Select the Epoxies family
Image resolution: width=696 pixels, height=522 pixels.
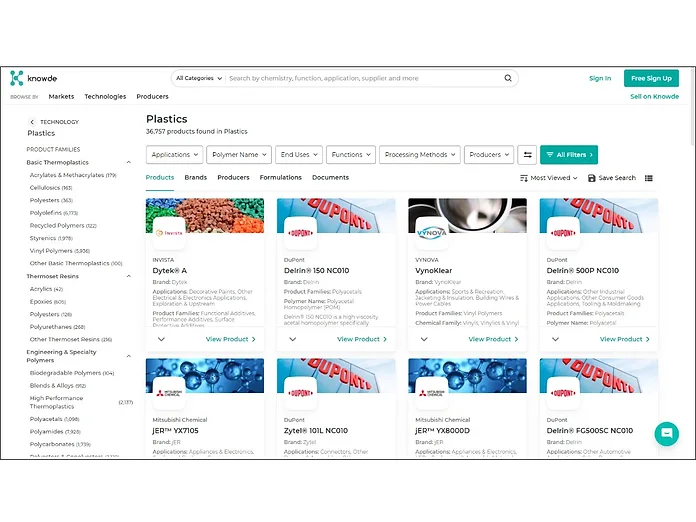[47, 301]
